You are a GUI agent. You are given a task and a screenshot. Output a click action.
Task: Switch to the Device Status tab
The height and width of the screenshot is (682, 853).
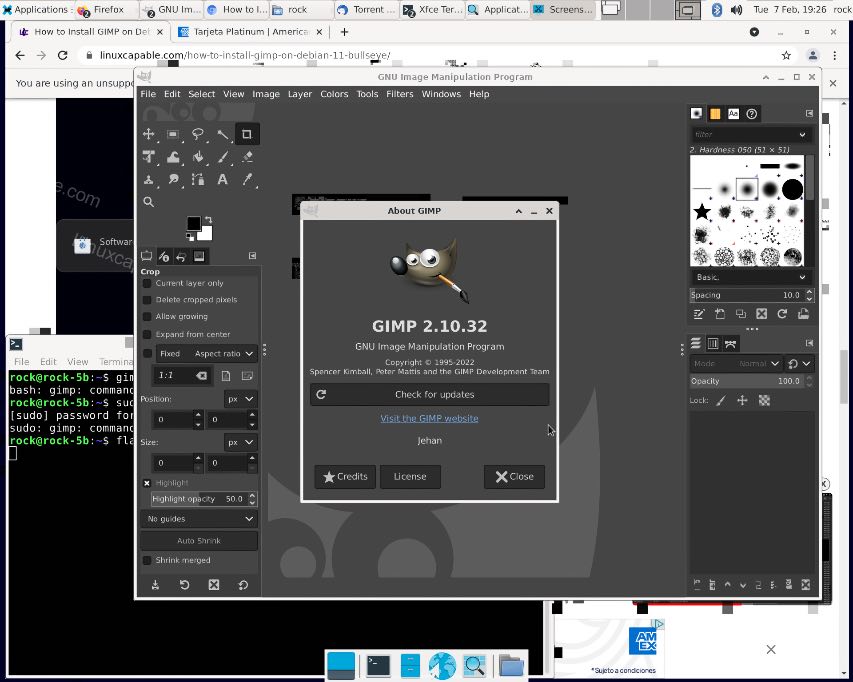pyautogui.click(x=164, y=256)
